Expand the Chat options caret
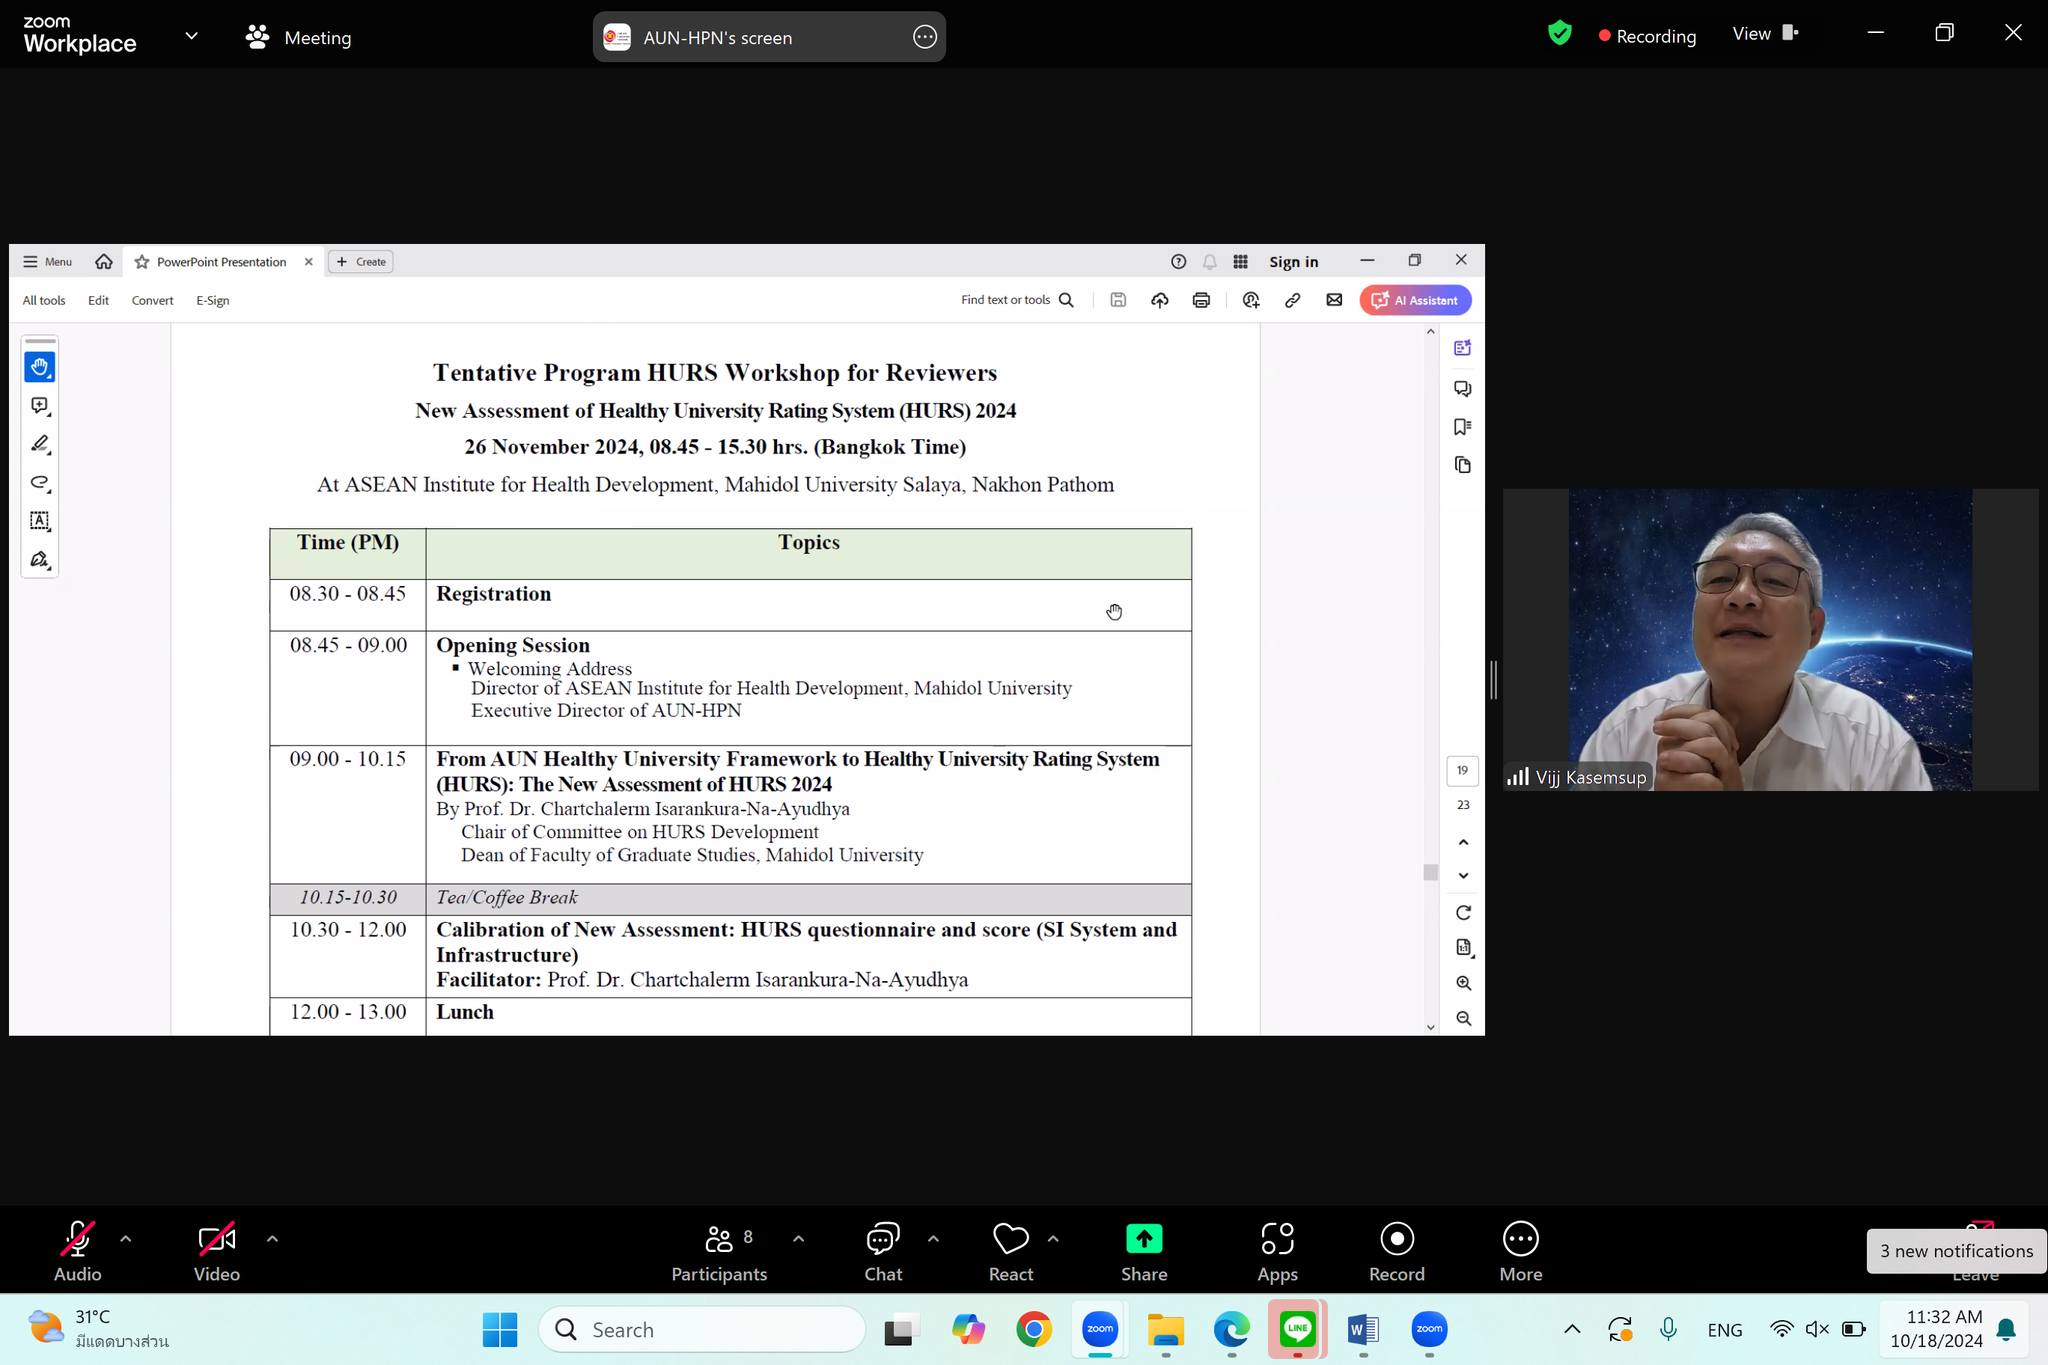This screenshot has height=1365, width=2048. point(933,1239)
